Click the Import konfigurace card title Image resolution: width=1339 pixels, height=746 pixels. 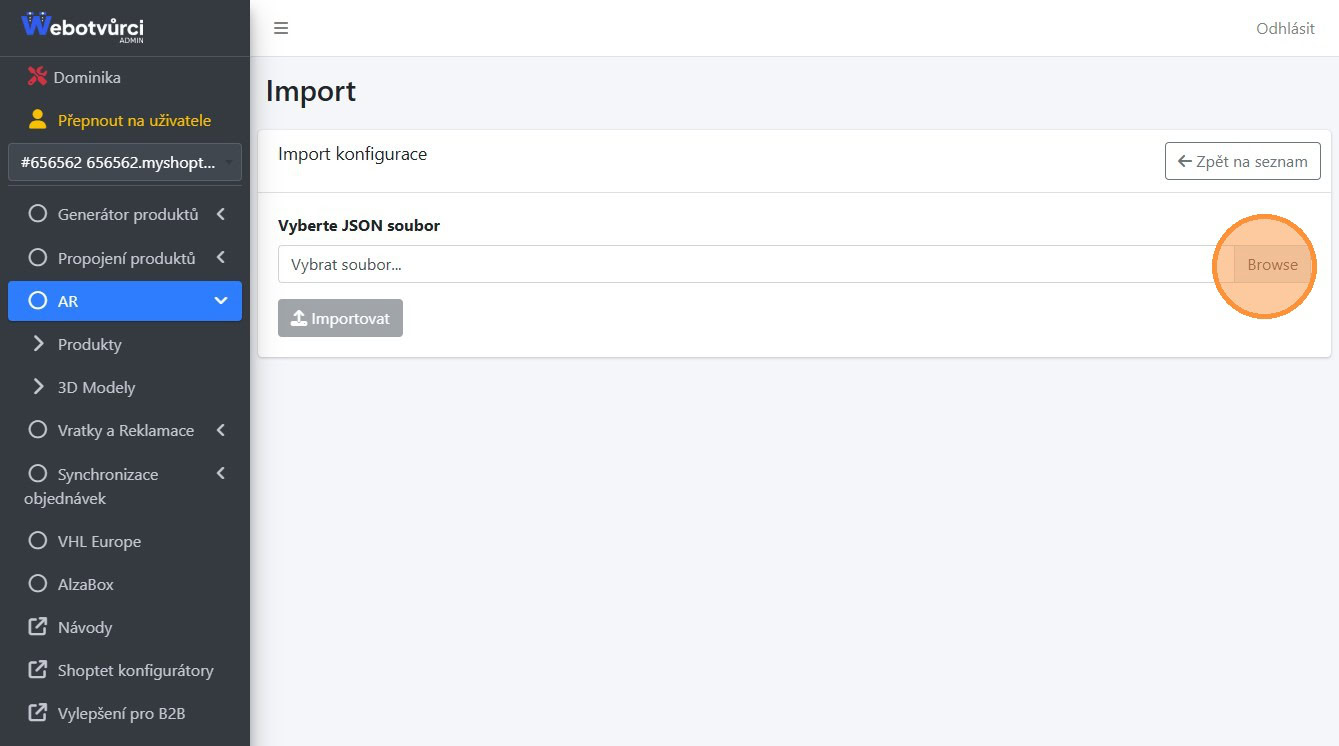352,154
